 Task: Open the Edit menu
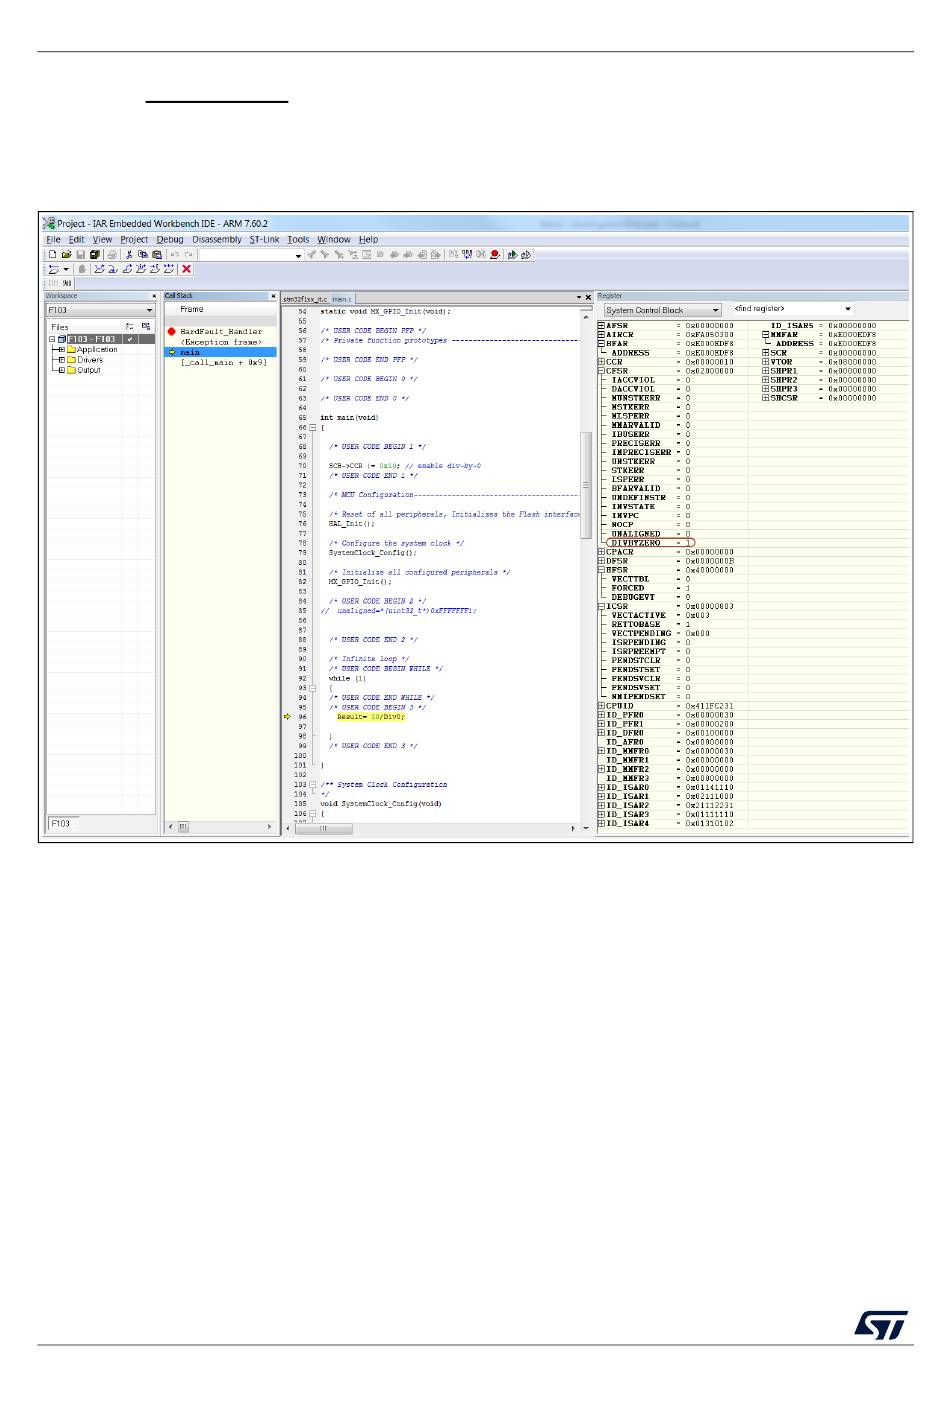(76, 240)
